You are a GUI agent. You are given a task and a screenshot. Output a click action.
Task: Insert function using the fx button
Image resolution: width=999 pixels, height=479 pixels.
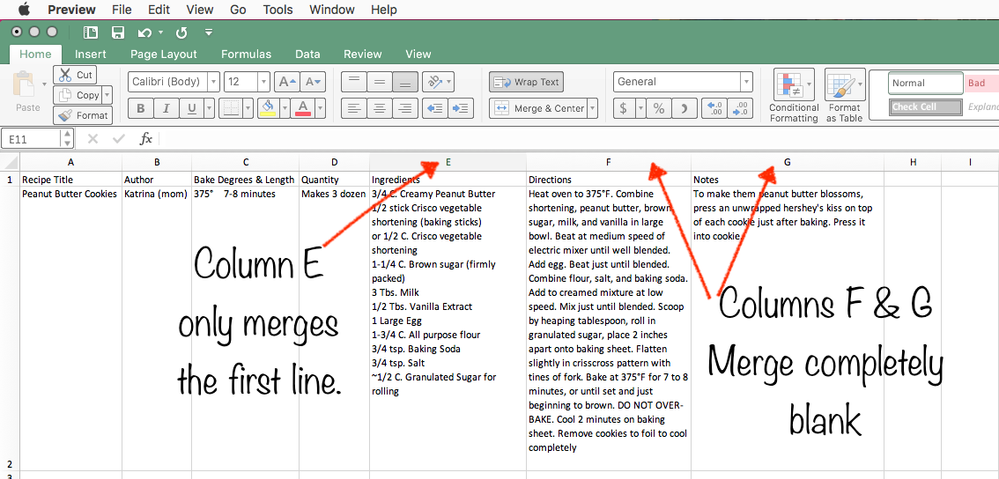click(146, 139)
